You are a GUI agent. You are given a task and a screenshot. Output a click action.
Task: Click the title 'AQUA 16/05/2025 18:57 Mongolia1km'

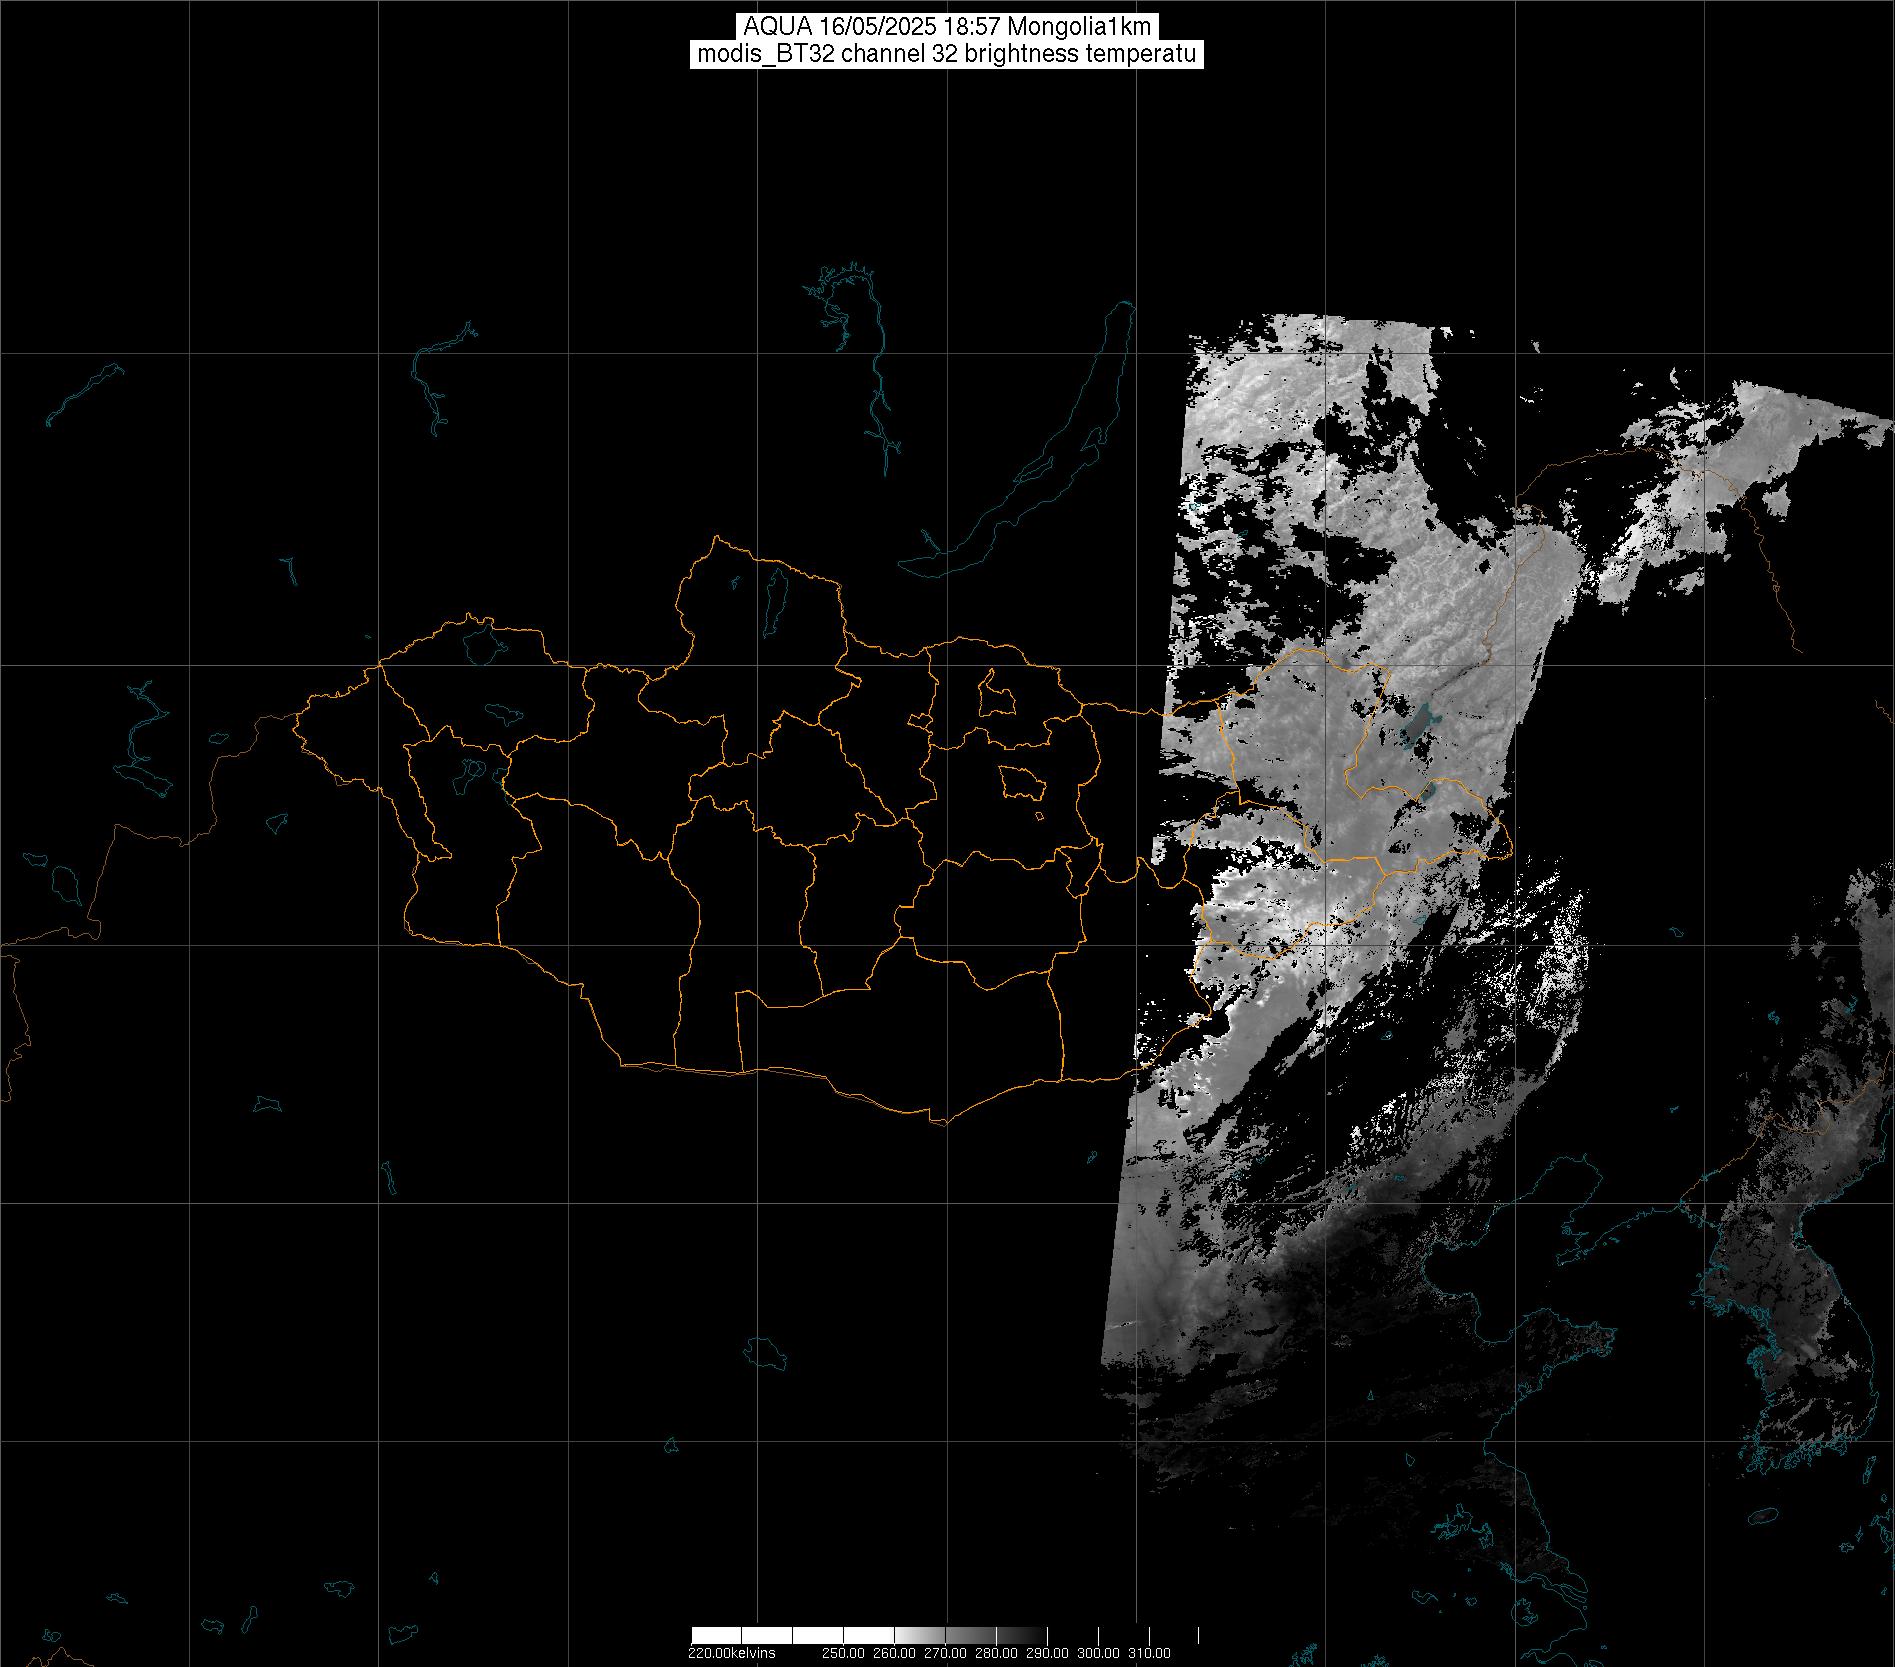(947, 28)
